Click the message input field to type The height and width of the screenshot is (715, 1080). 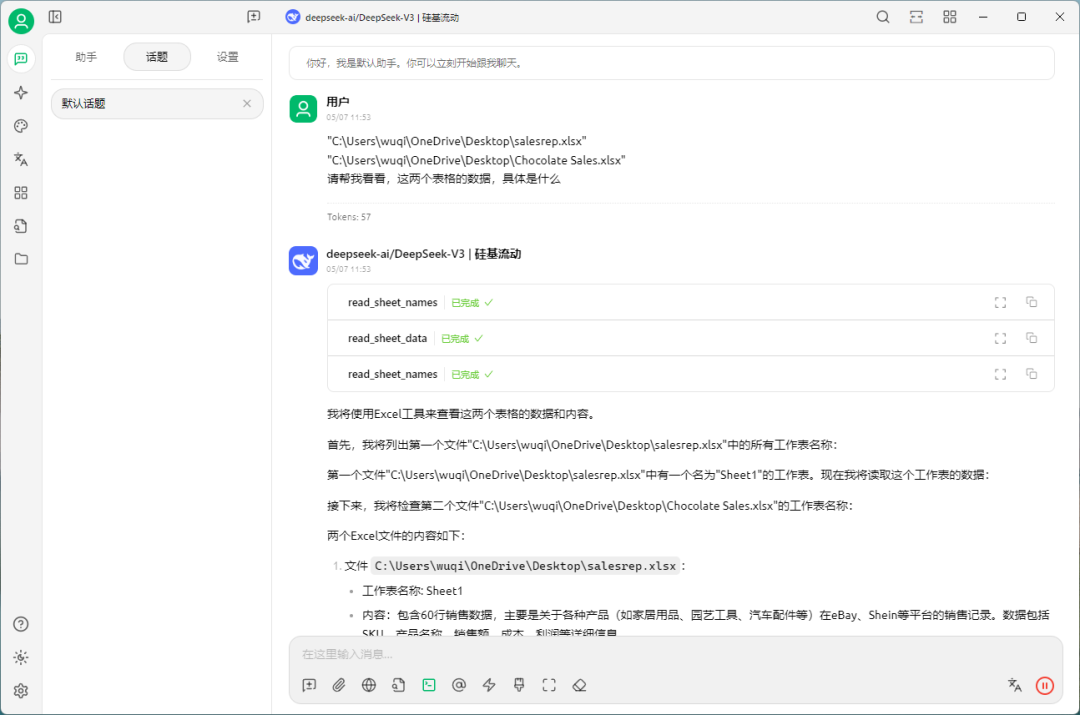coord(600,653)
